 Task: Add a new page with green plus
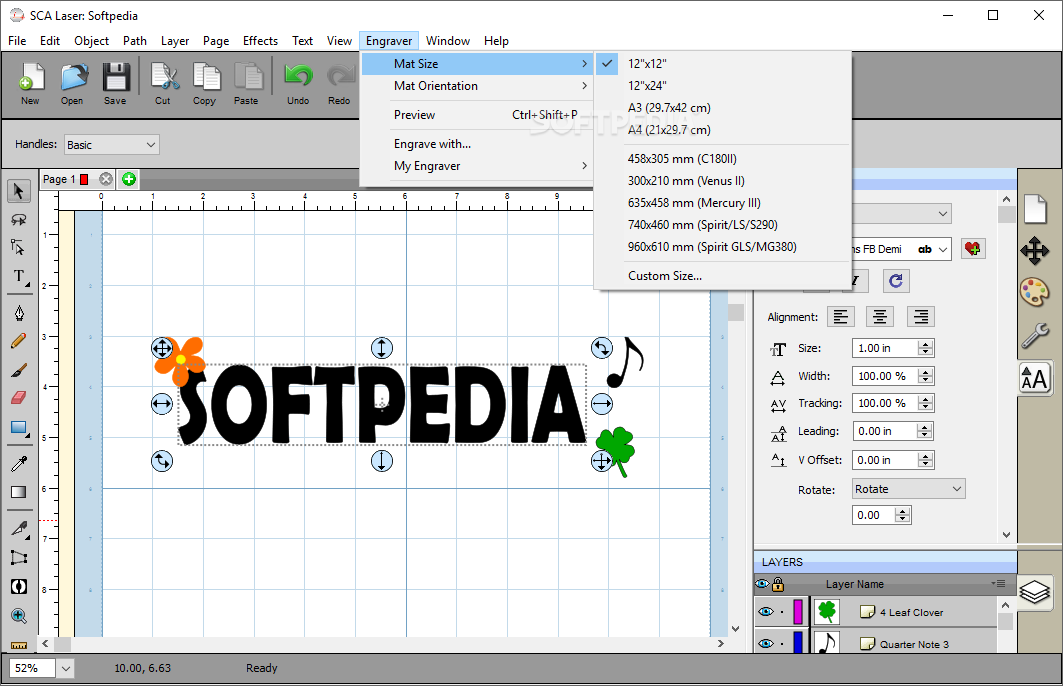(129, 179)
